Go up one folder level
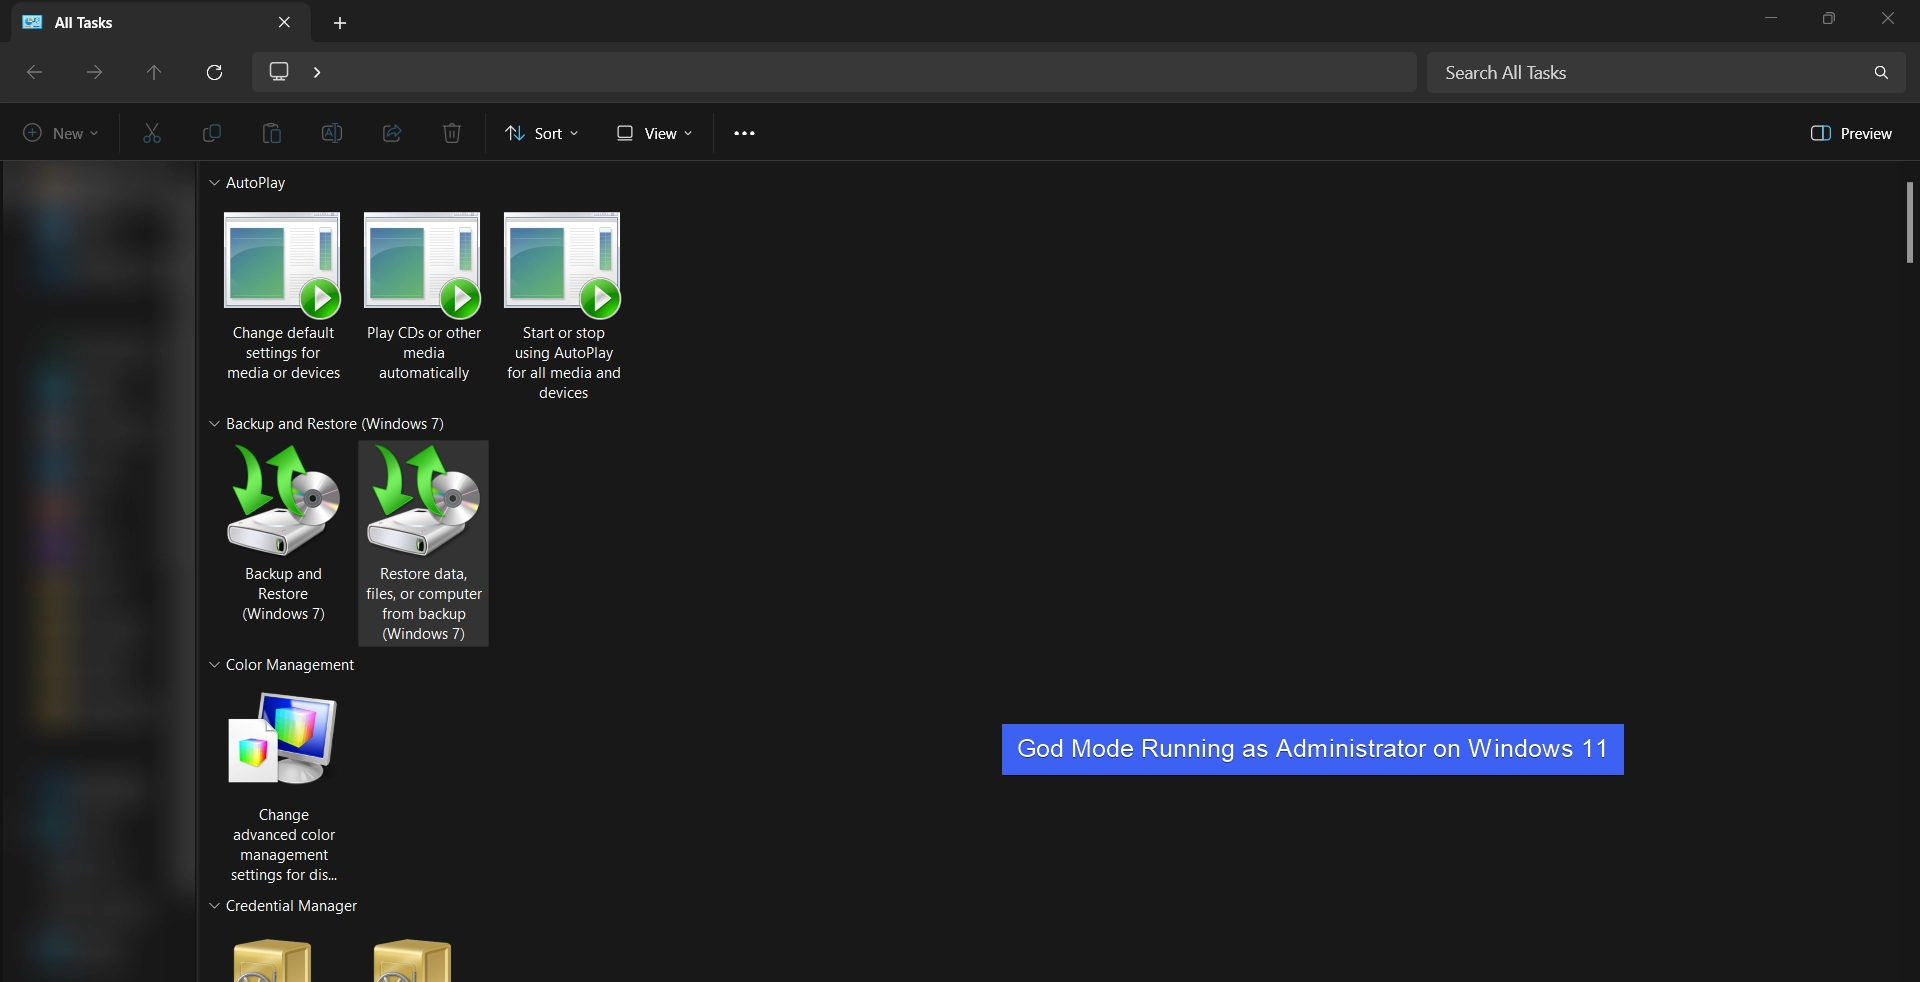 pyautogui.click(x=154, y=72)
